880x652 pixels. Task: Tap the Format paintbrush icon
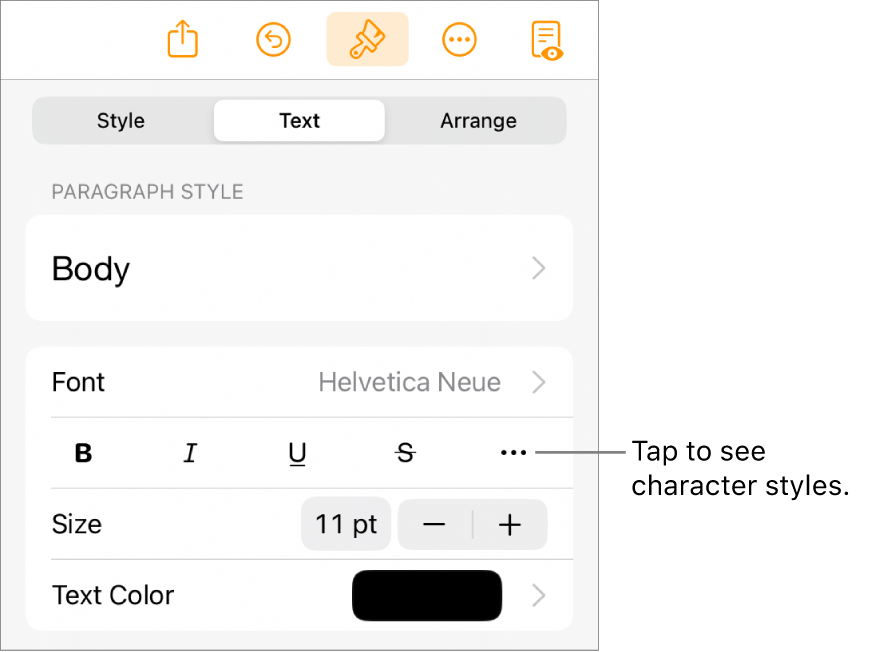coord(367,39)
